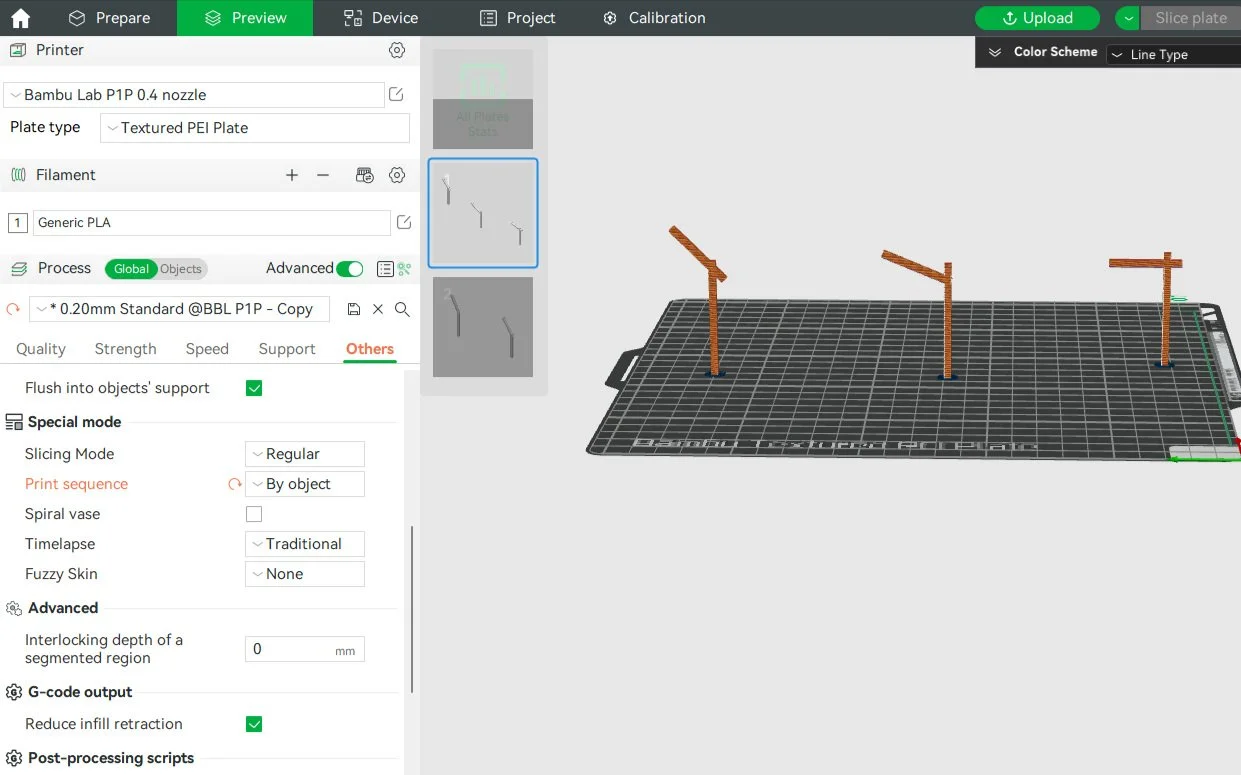Uncheck Reduce infill retraction
The height and width of the screenshot is (775, 1241).
coord(254,724)
